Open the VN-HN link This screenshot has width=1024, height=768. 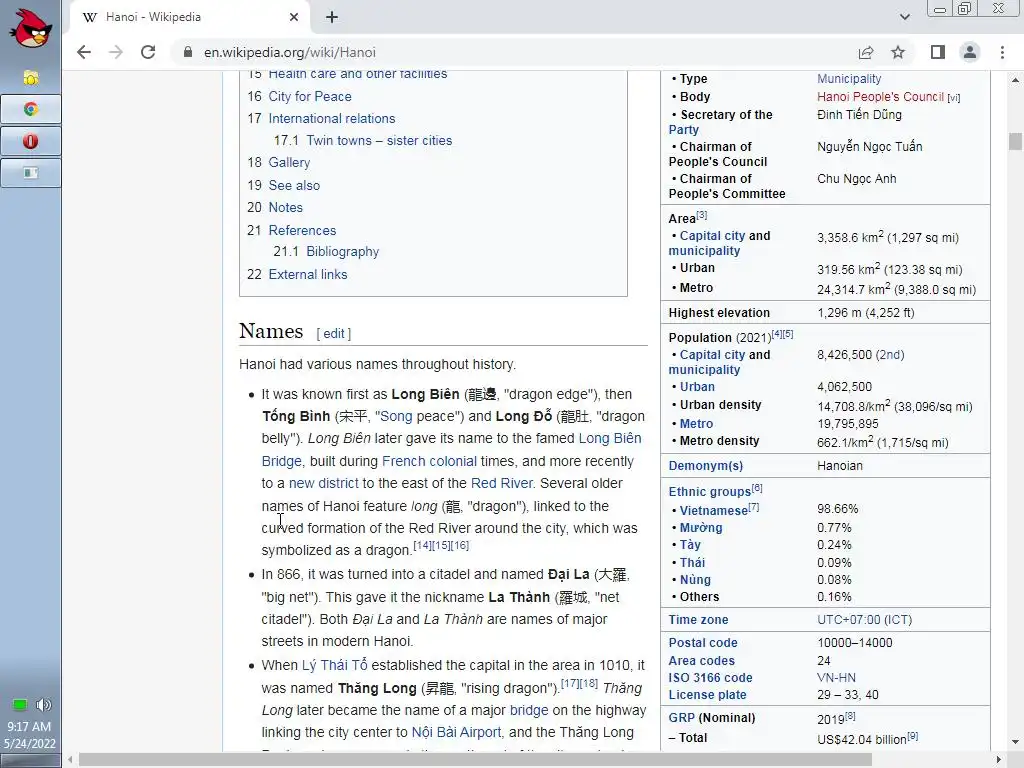(x=836, y=678)
